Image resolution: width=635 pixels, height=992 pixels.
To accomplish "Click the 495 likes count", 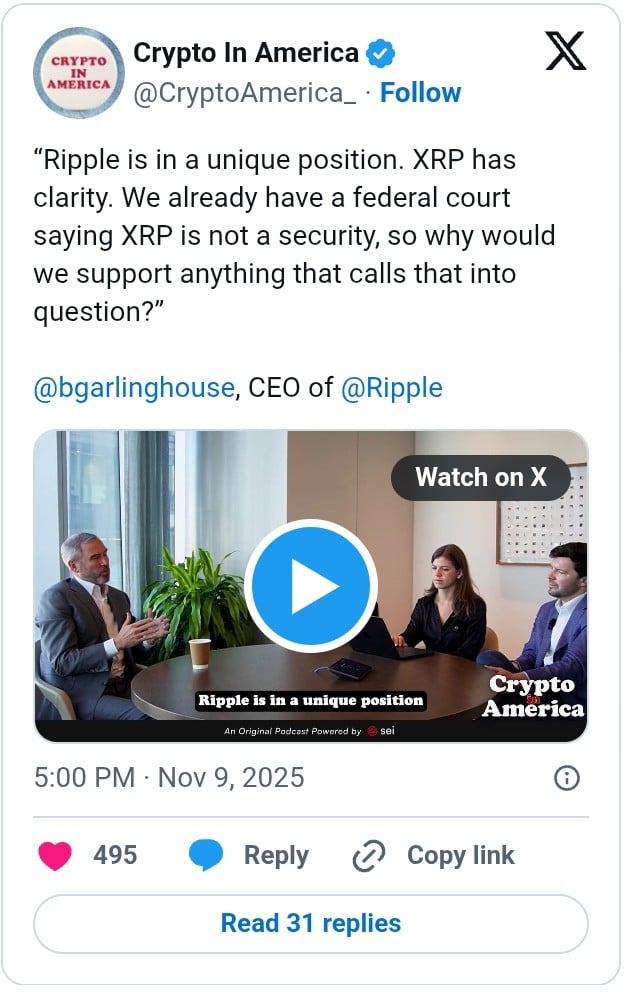I will [116, 856].
